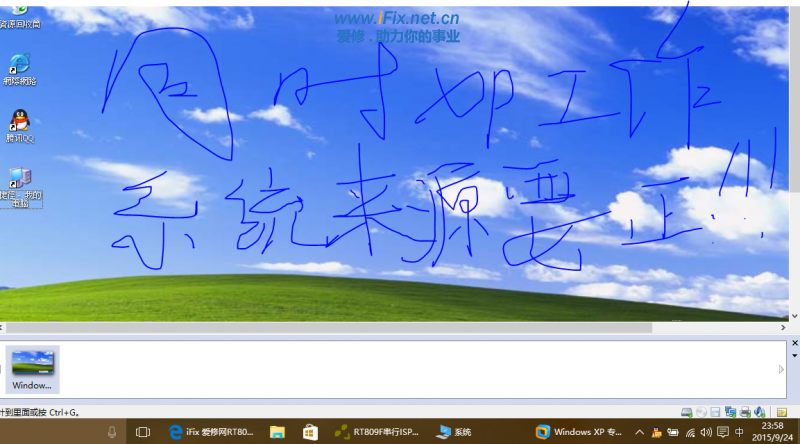The height and width of the screenshot is (444, 800).
Task: Open the thumbnail bar options dropdown arrow
Action: 794,356
